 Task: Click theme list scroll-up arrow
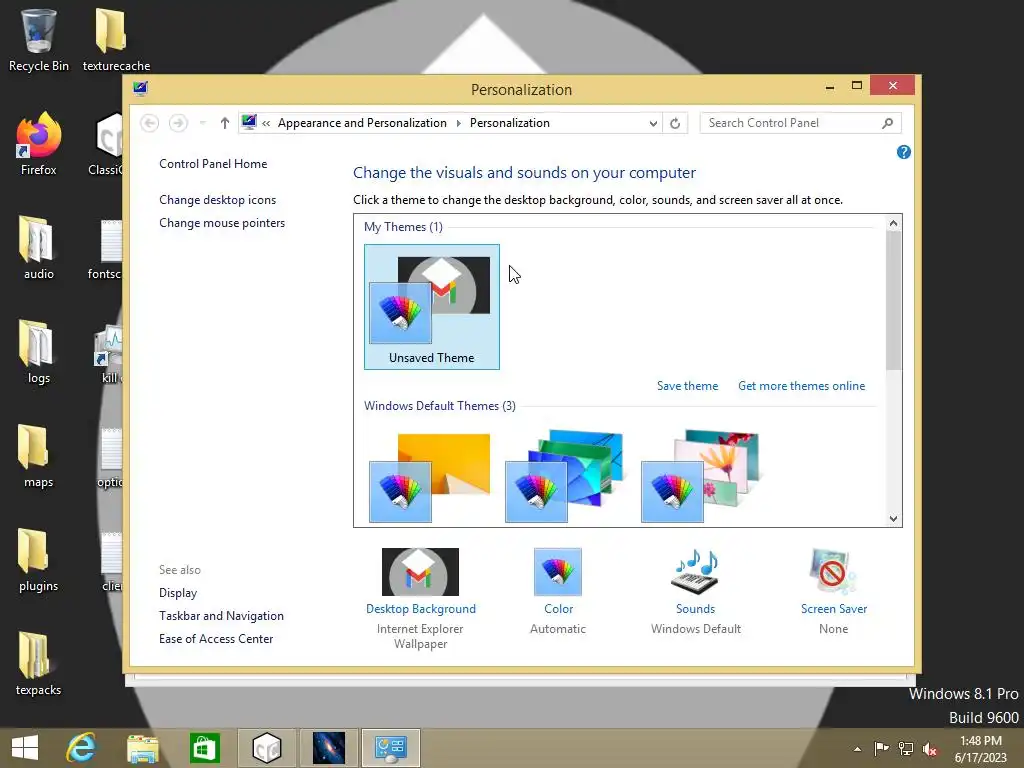pos(893,223)
